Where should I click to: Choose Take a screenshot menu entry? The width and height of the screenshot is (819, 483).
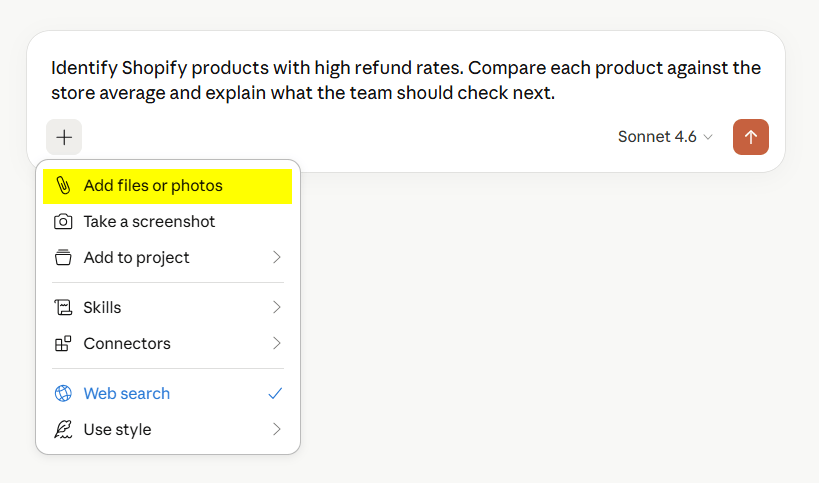point(168,221)
